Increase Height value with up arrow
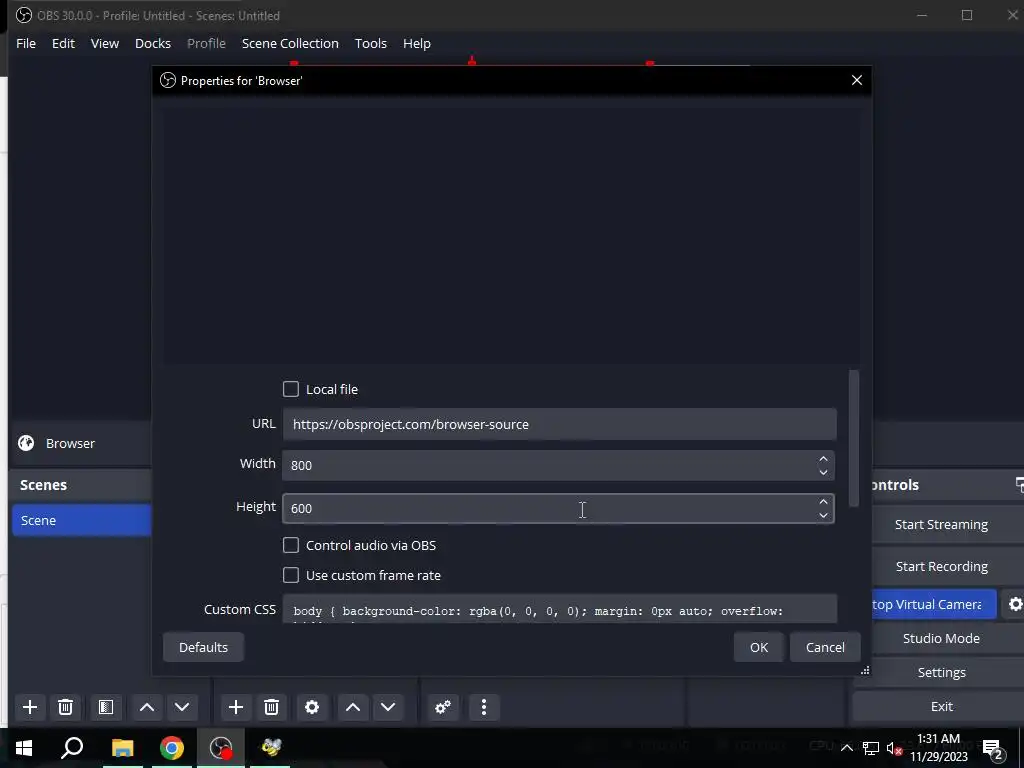The height and width of the screenshot is (768, 1024). click(823, 502)
